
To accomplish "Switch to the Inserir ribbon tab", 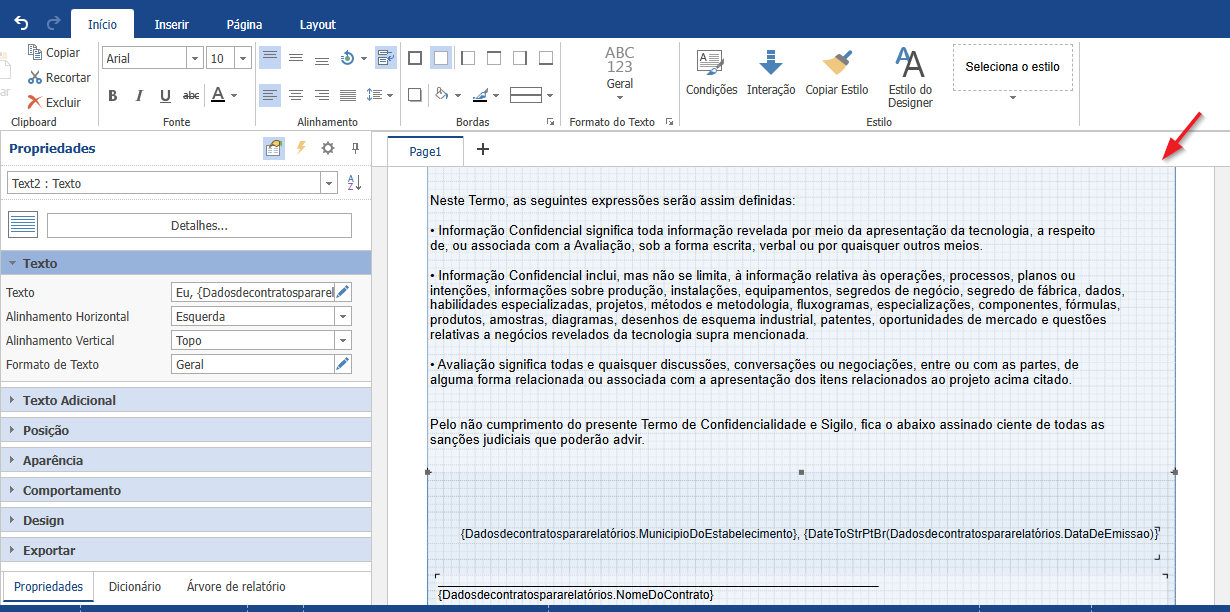I will point(172,24).
